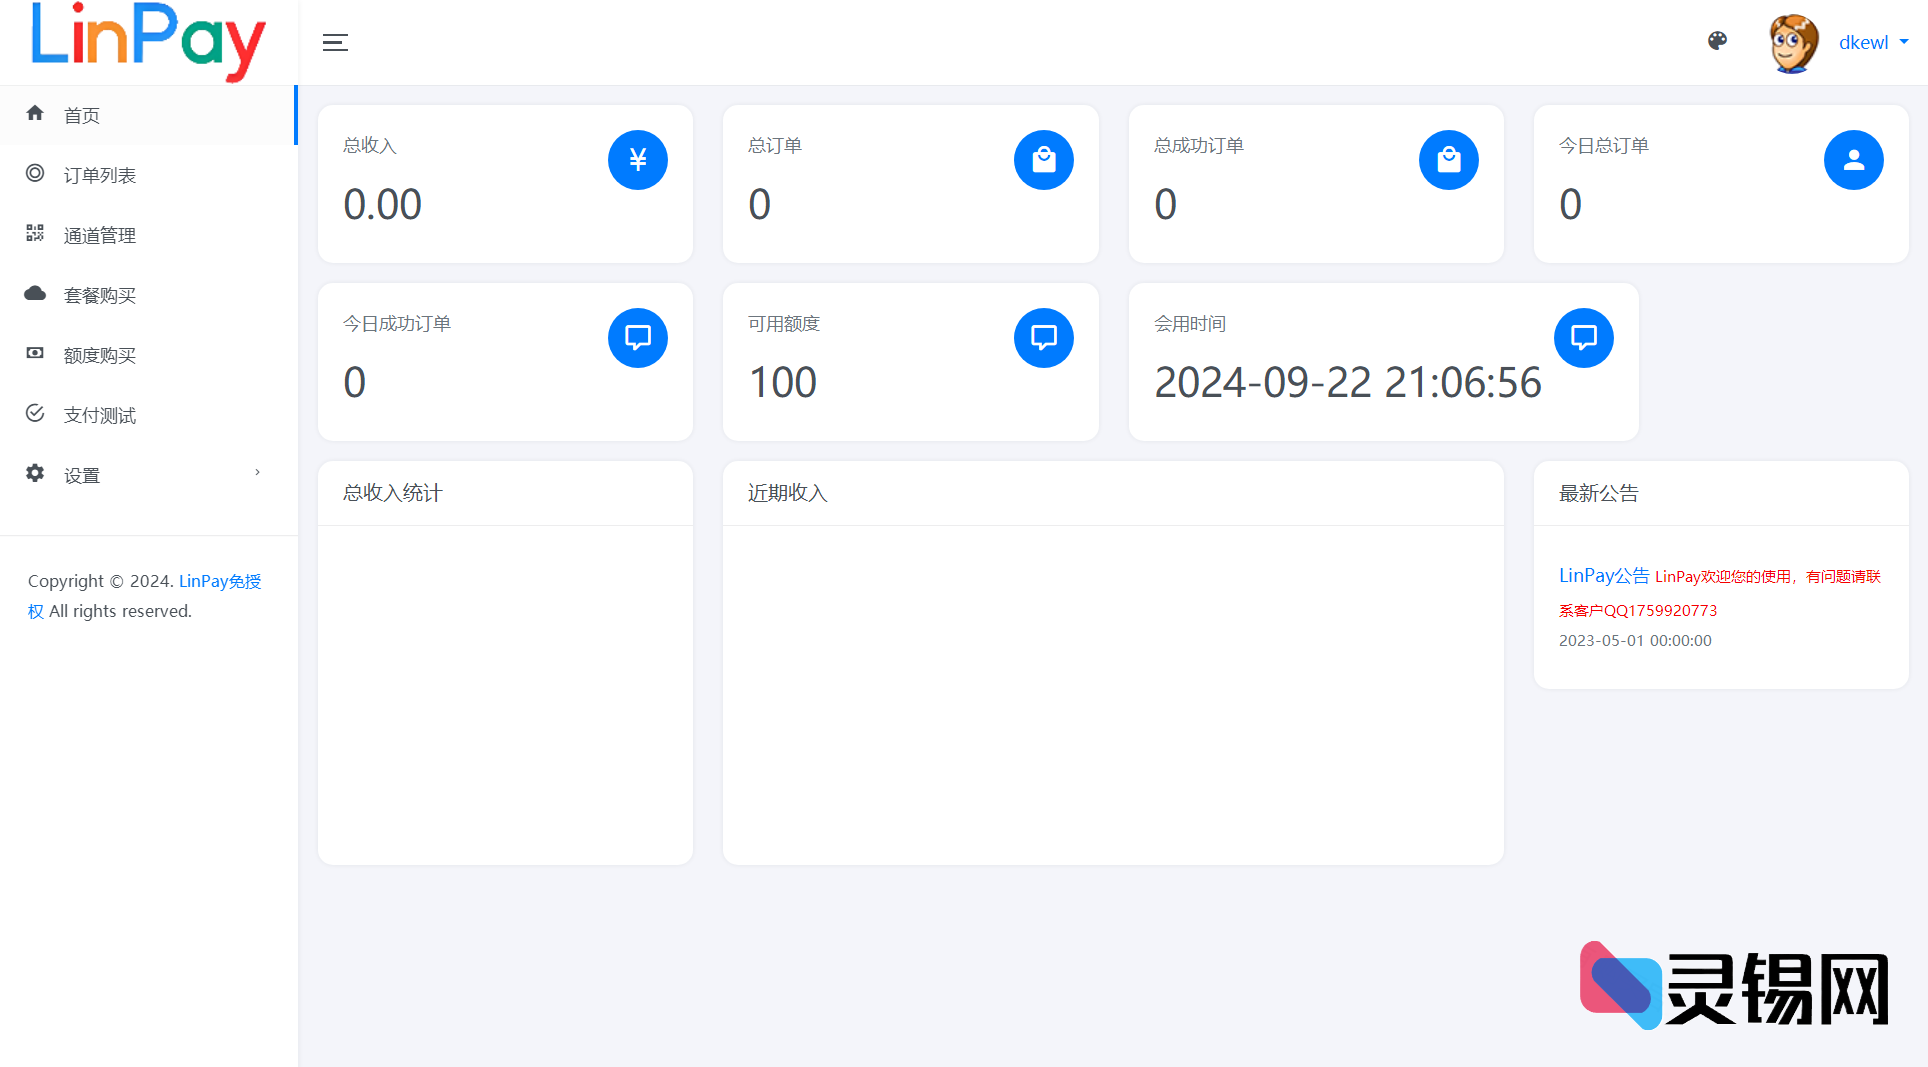Click the LinPay免授权 footer link
This screenshot has width=1928, height=1067.
[219, 581]
